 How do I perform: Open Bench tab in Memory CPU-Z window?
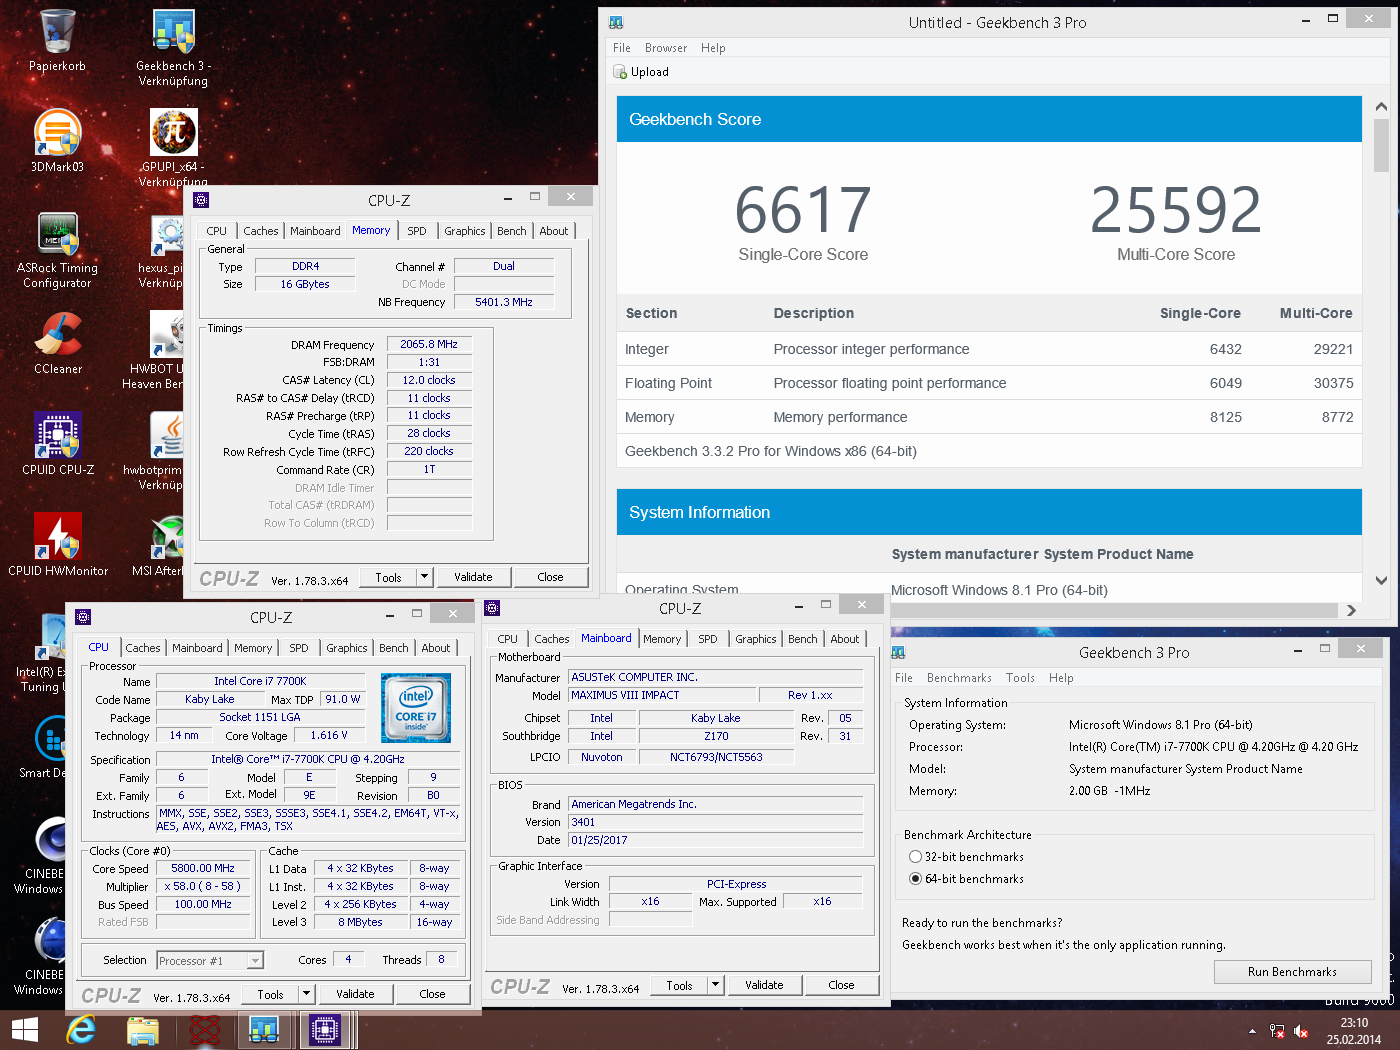pos(512,231)
